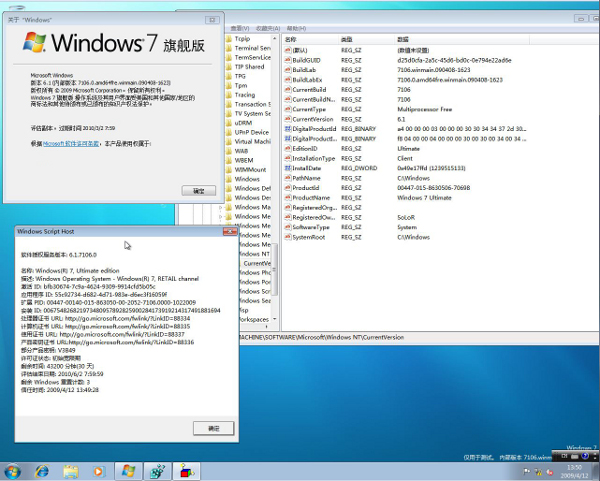
Task: Click the SystemRoot string value icon
Action: [288, 237]
